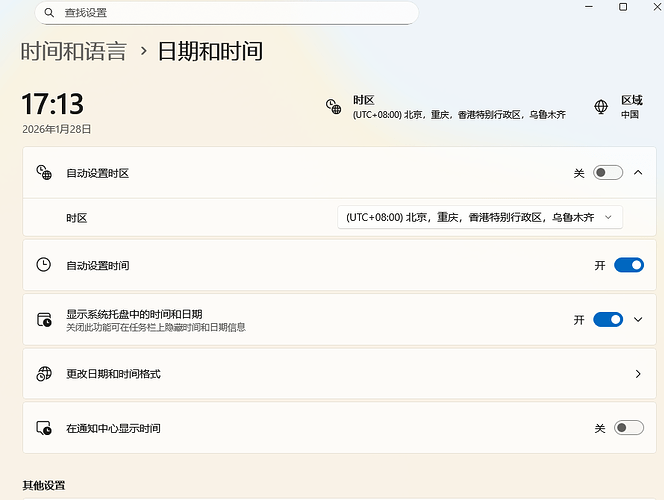The height and width of the screenshot is (500, 664).
Task: Click the 在通知中心显示时间 icon
Action: [44, 428]
